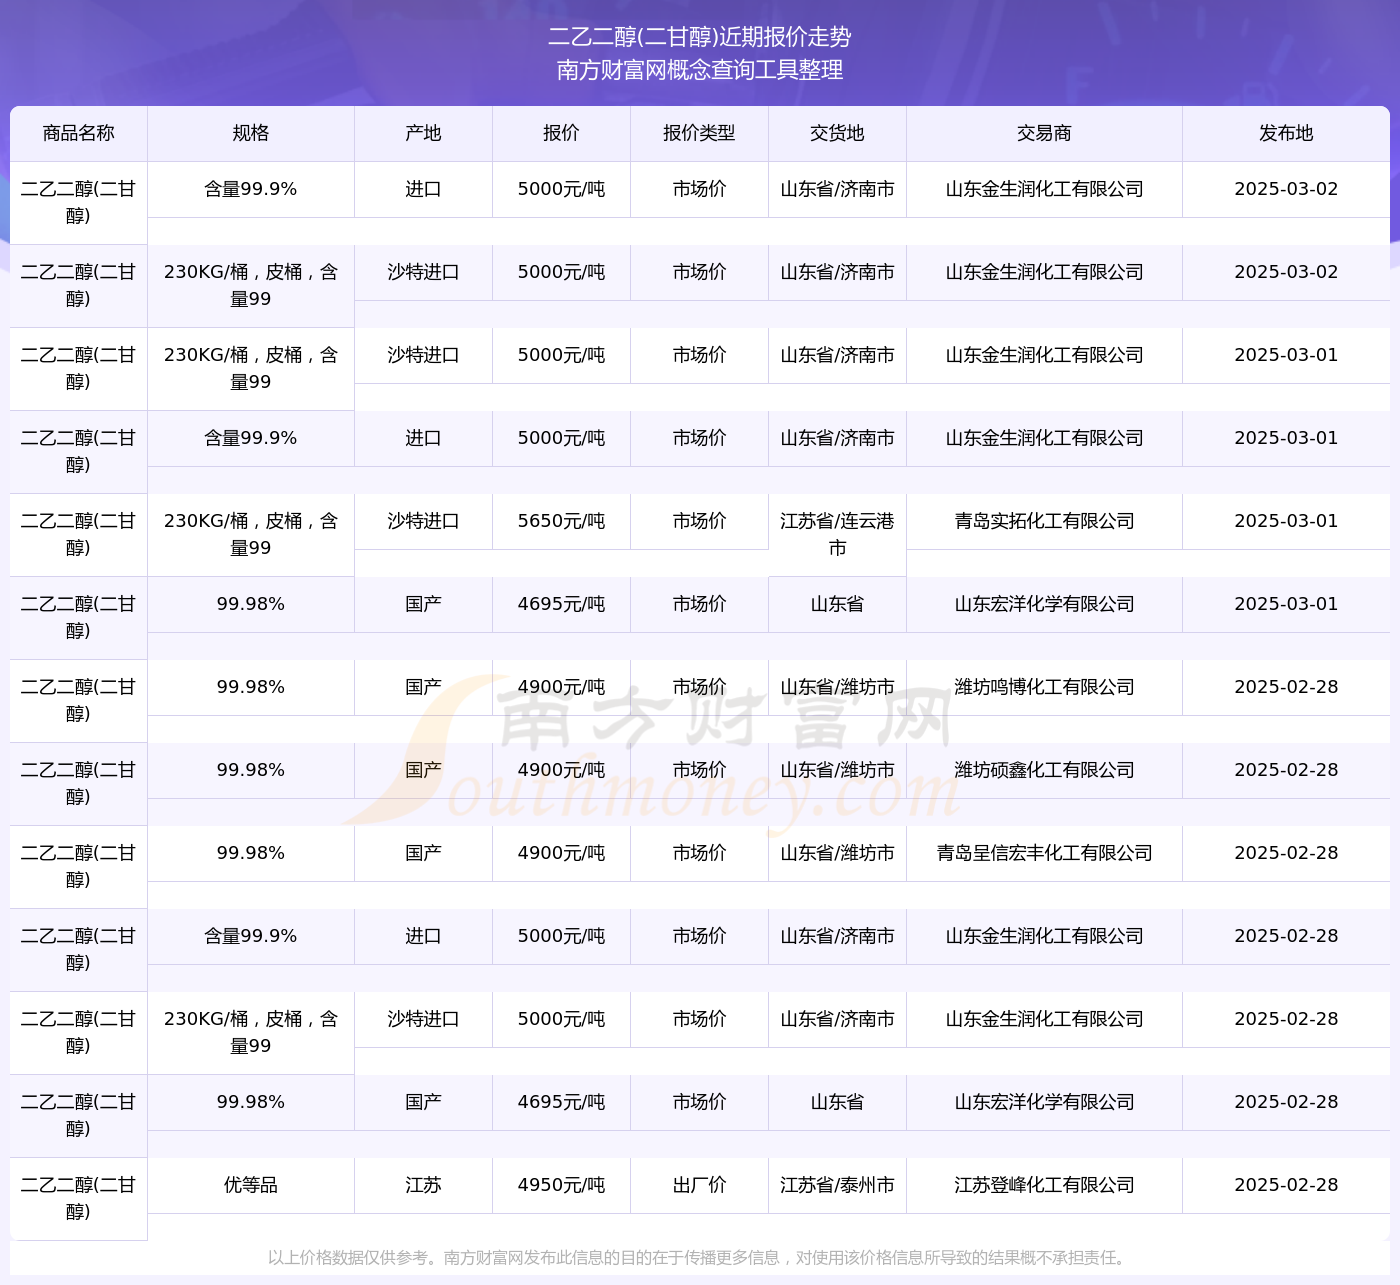This screenshot has height=1285, width=1400.
Task: Click the 报价类型 column header
Action: (x=699, y=133)
